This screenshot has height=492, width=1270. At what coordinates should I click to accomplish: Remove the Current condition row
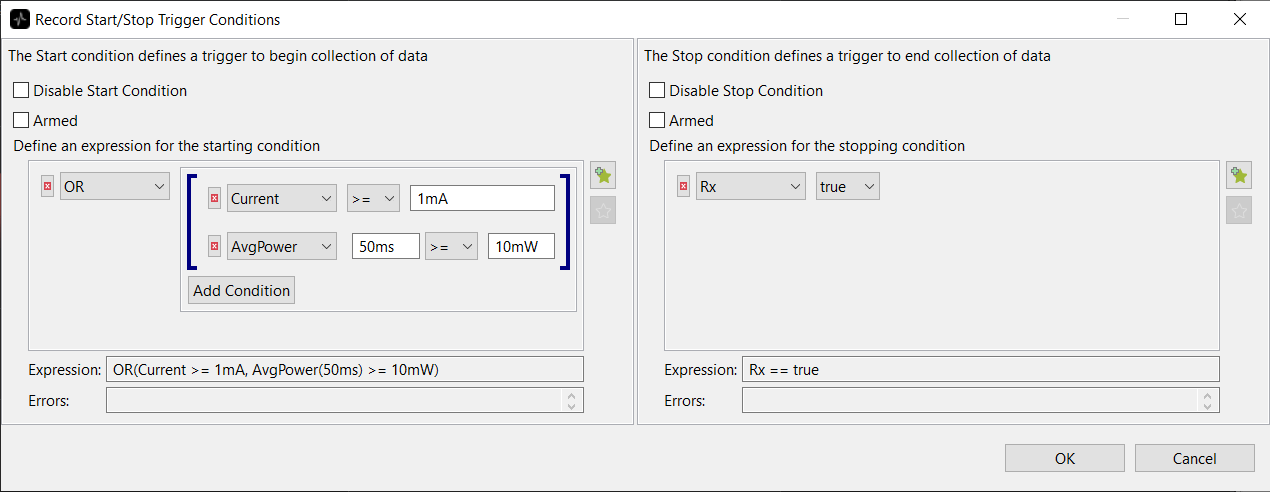point(214,199)
